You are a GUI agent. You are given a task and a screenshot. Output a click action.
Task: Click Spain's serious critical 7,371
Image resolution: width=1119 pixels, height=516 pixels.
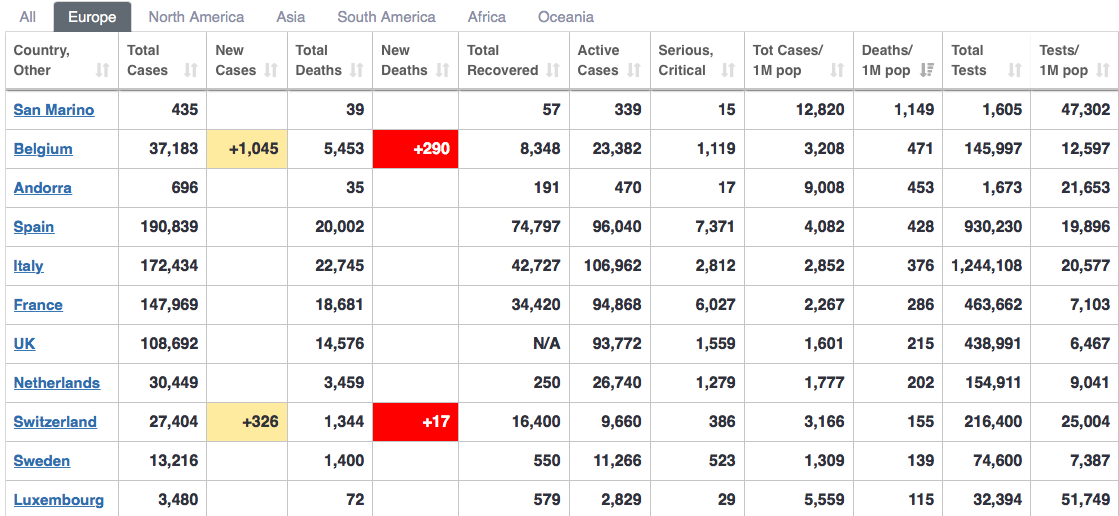tap(714, 227)
